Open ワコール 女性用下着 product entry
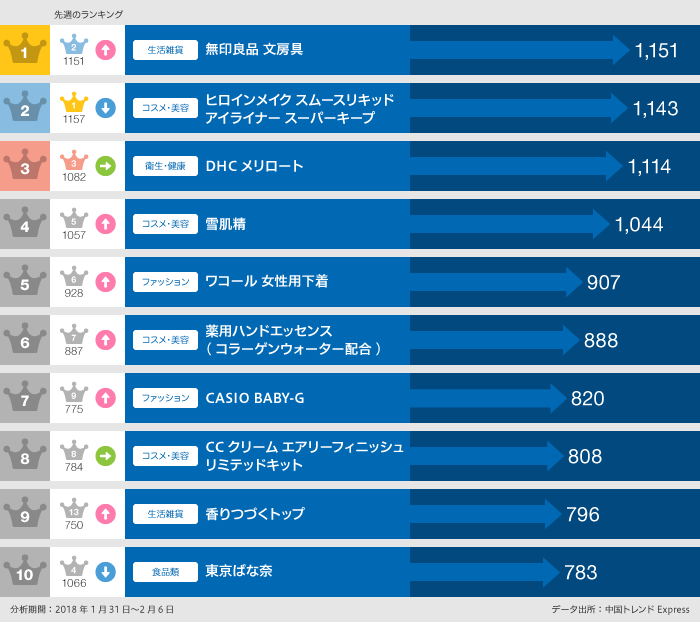700x622 pixels. click(266, 282)
